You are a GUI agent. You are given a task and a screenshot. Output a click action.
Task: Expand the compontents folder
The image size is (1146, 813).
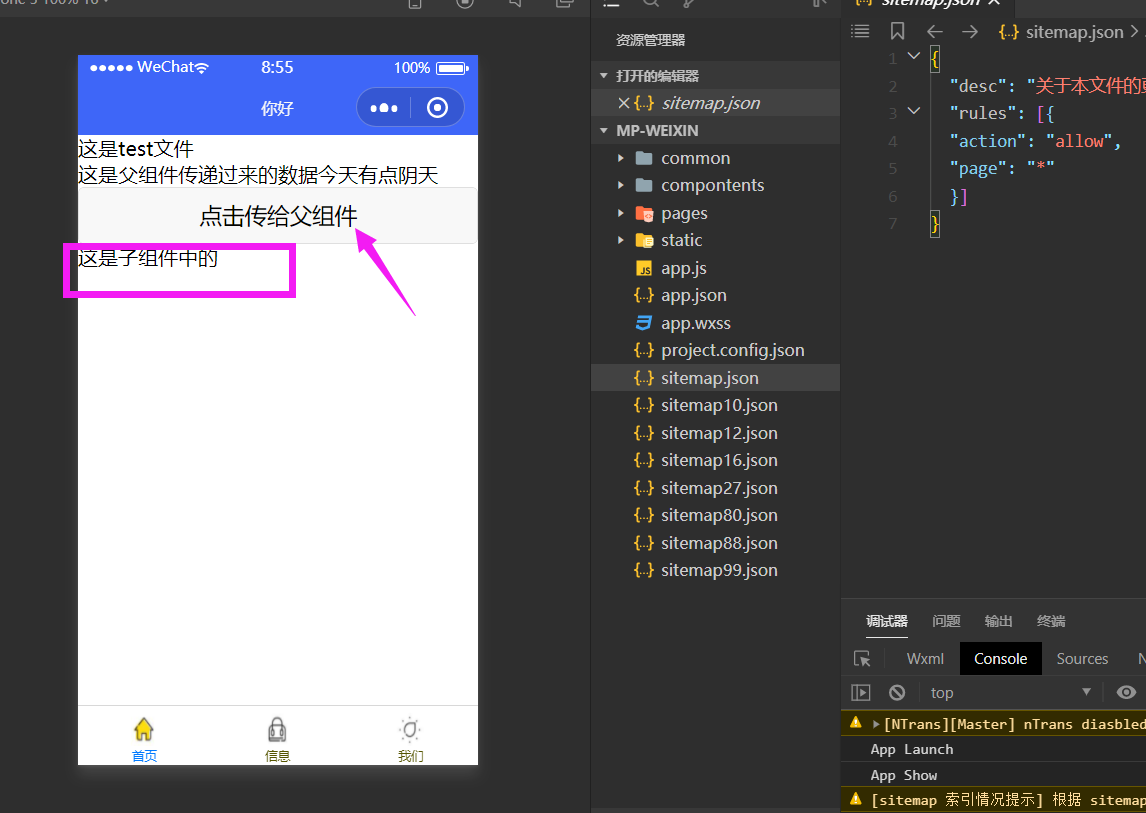point(621,186)
